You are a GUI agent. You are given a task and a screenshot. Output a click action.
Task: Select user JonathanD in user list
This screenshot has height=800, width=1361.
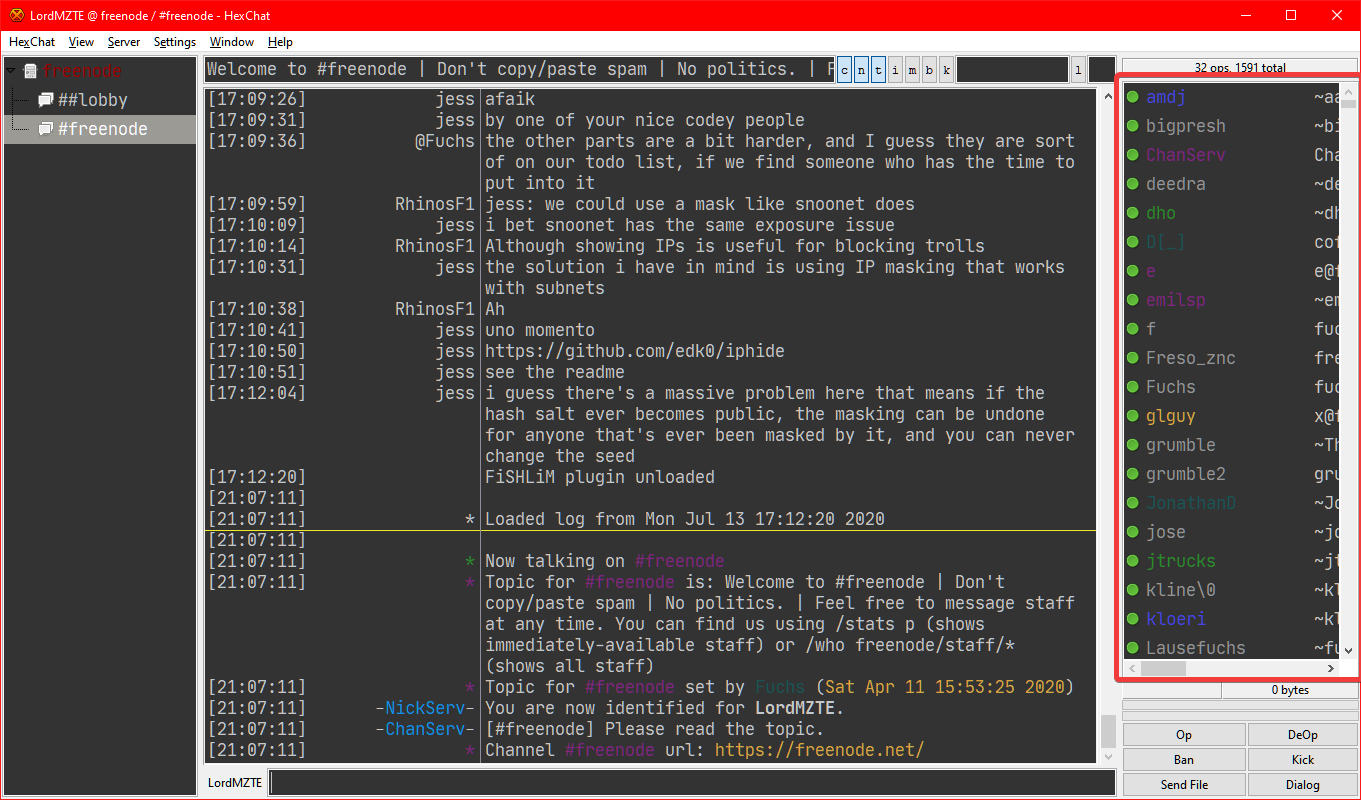(1191, 503)
